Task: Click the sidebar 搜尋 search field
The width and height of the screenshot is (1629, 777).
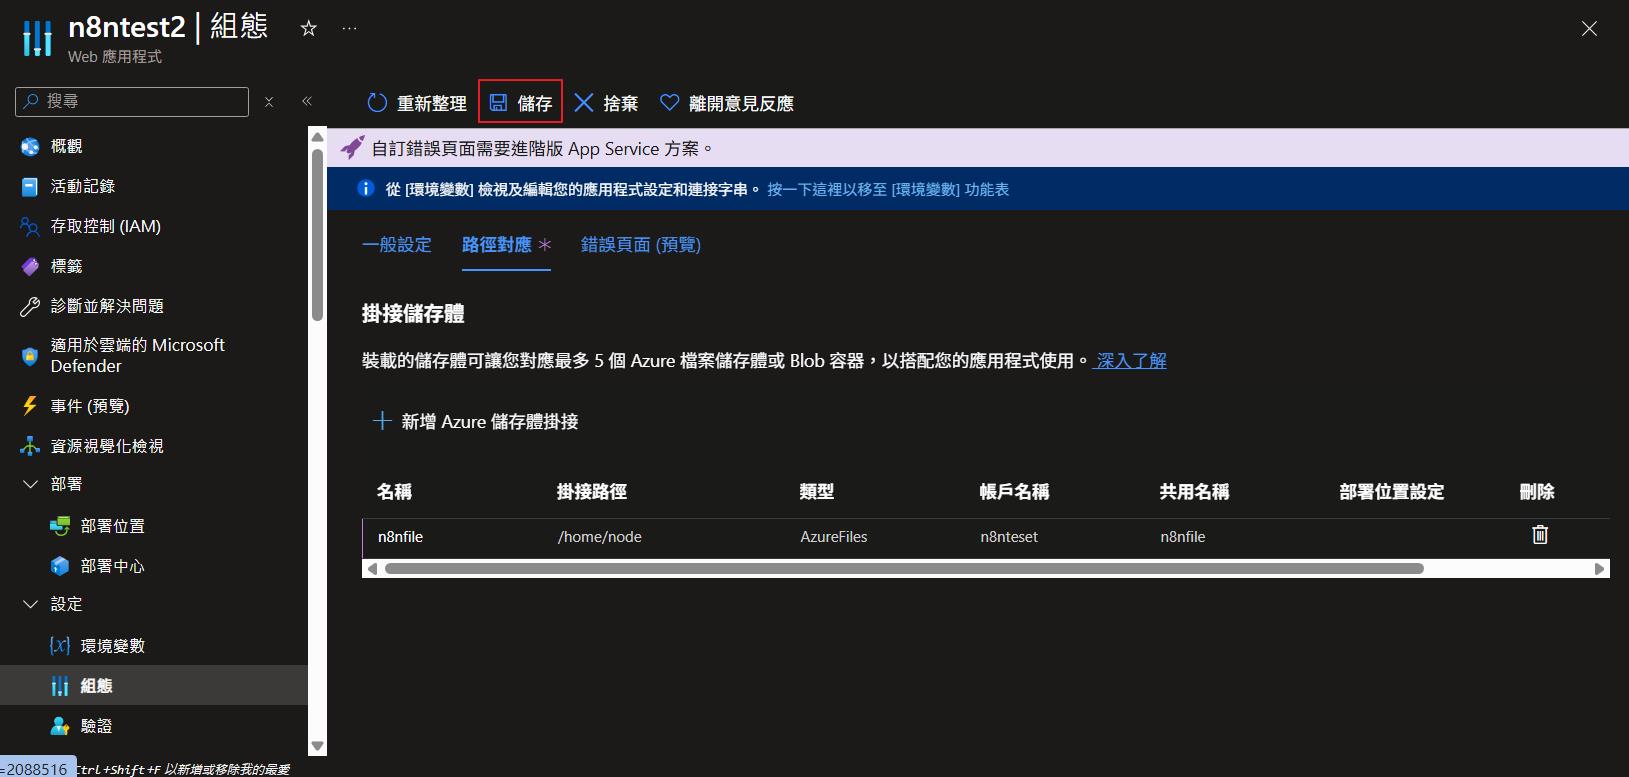Action: click(132, 102)
